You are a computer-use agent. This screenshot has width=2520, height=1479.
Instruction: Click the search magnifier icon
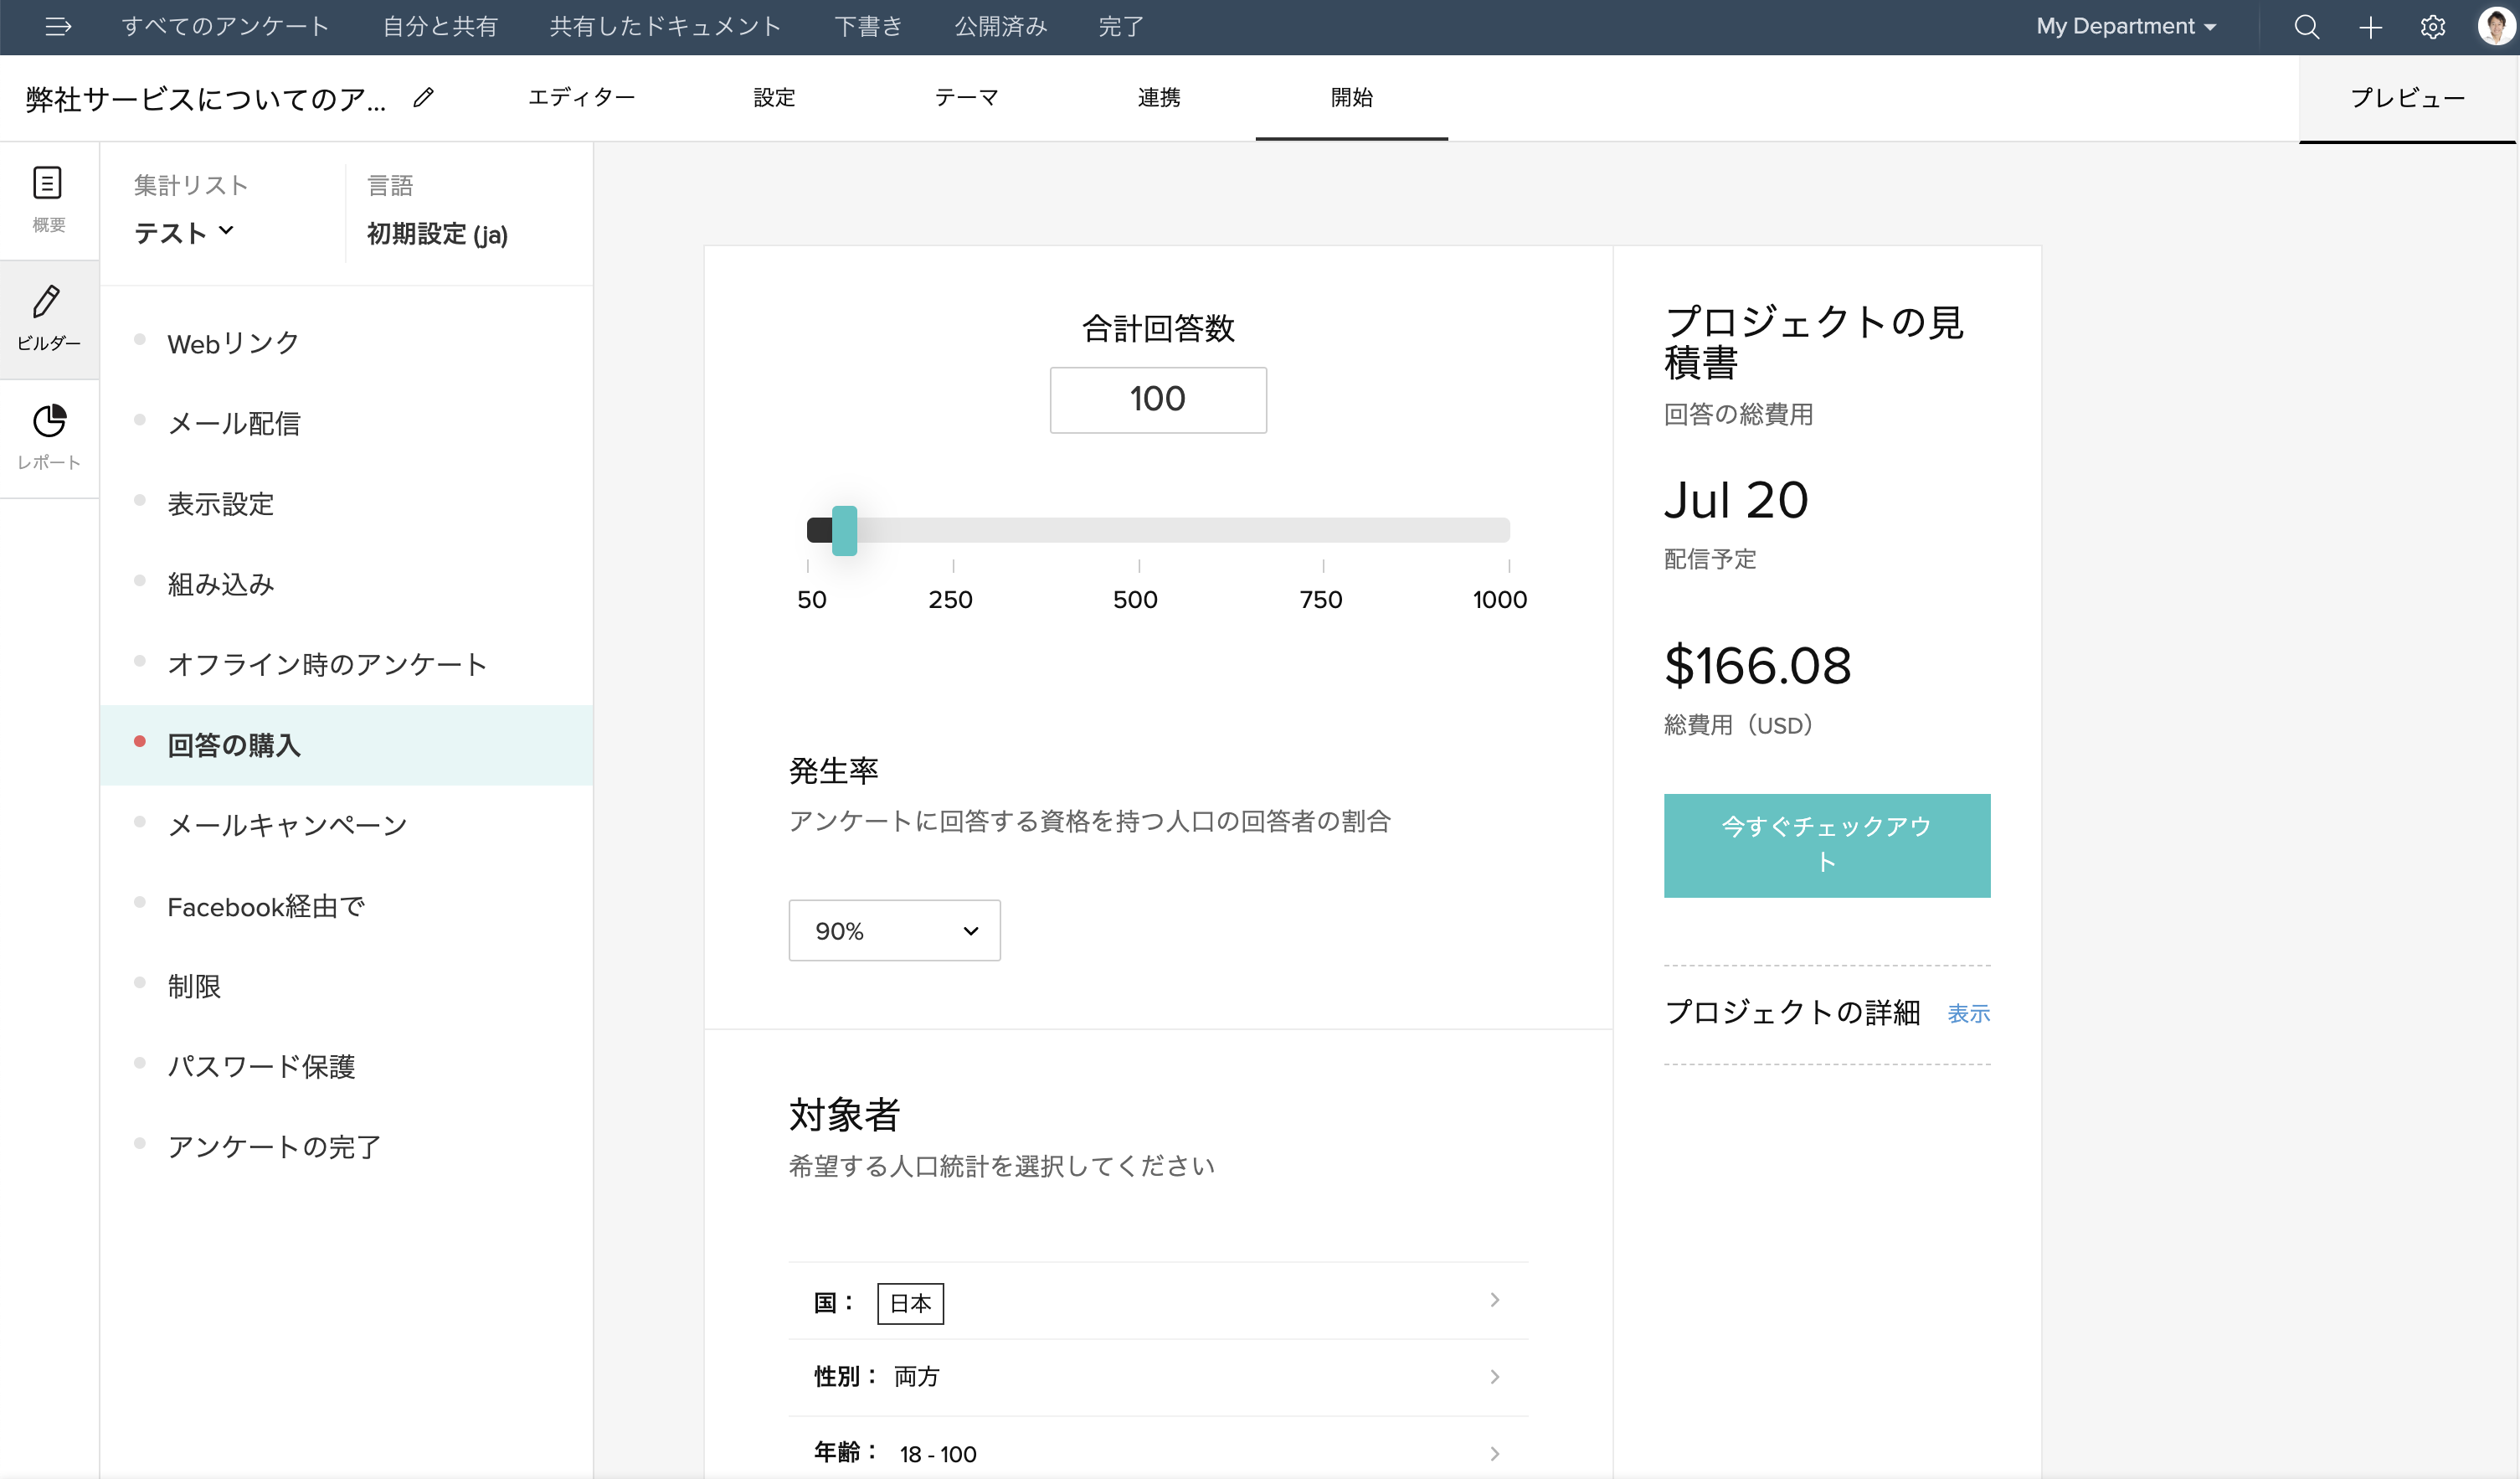(2306, 27)
